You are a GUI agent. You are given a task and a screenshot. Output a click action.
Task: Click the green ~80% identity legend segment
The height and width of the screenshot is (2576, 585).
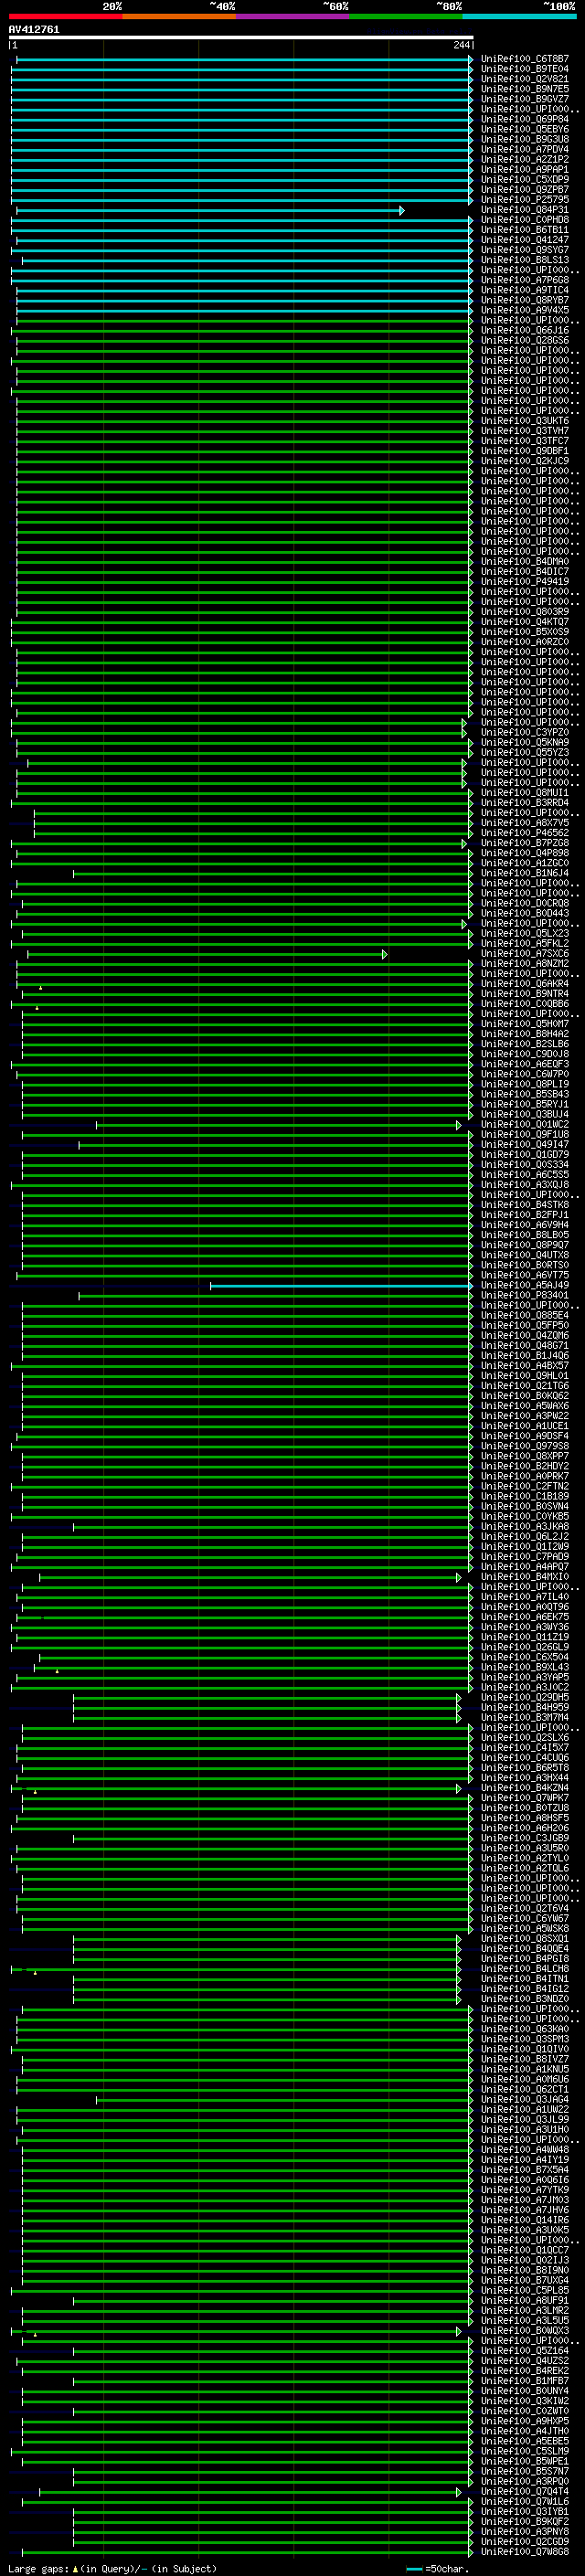coord(406,16)
